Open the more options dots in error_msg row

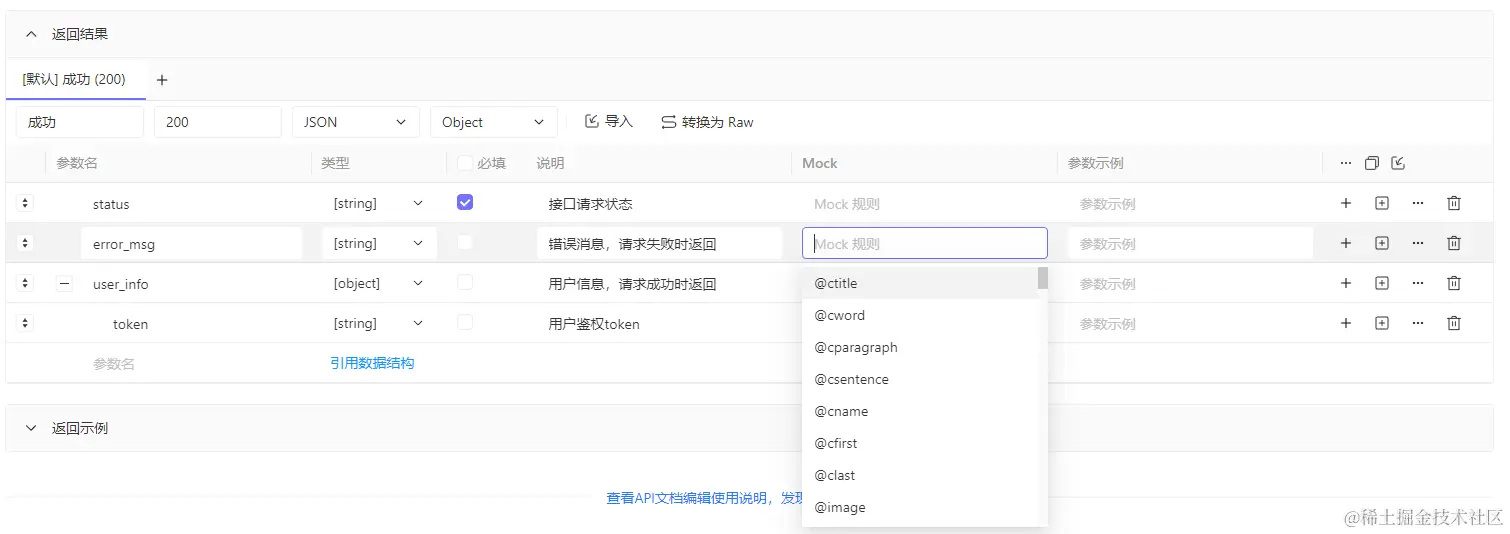pyautogui.click(x=1418, y=243)
